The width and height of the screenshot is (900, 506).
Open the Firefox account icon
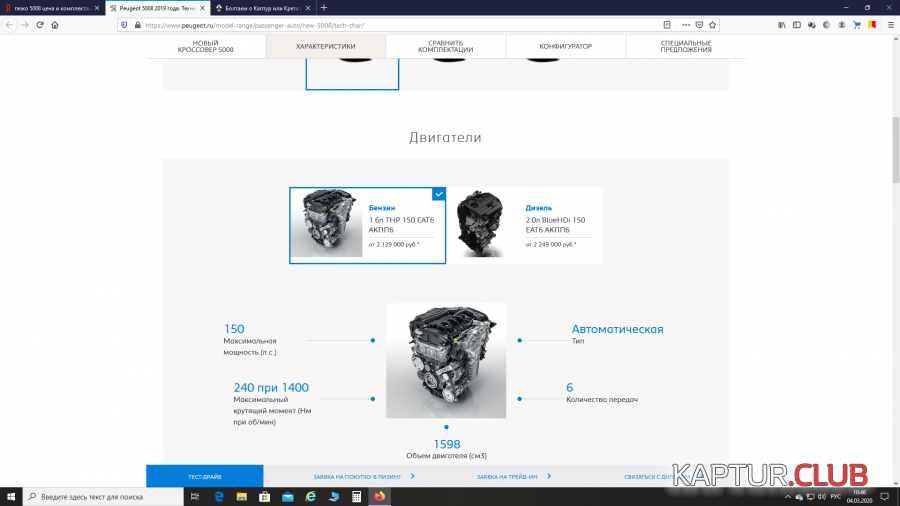click(x=841, y=25)
